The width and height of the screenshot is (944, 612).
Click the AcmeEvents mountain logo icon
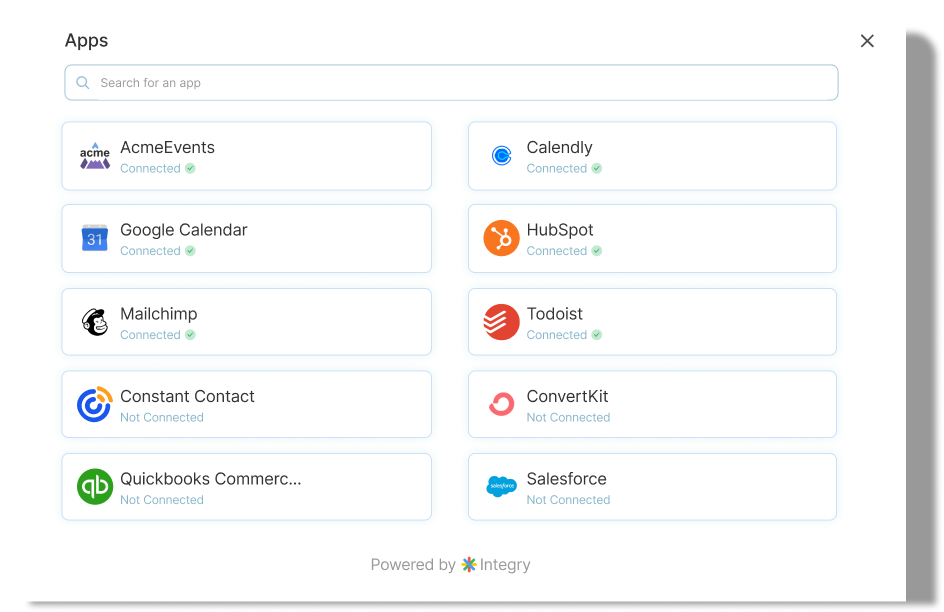pos(95,156)
